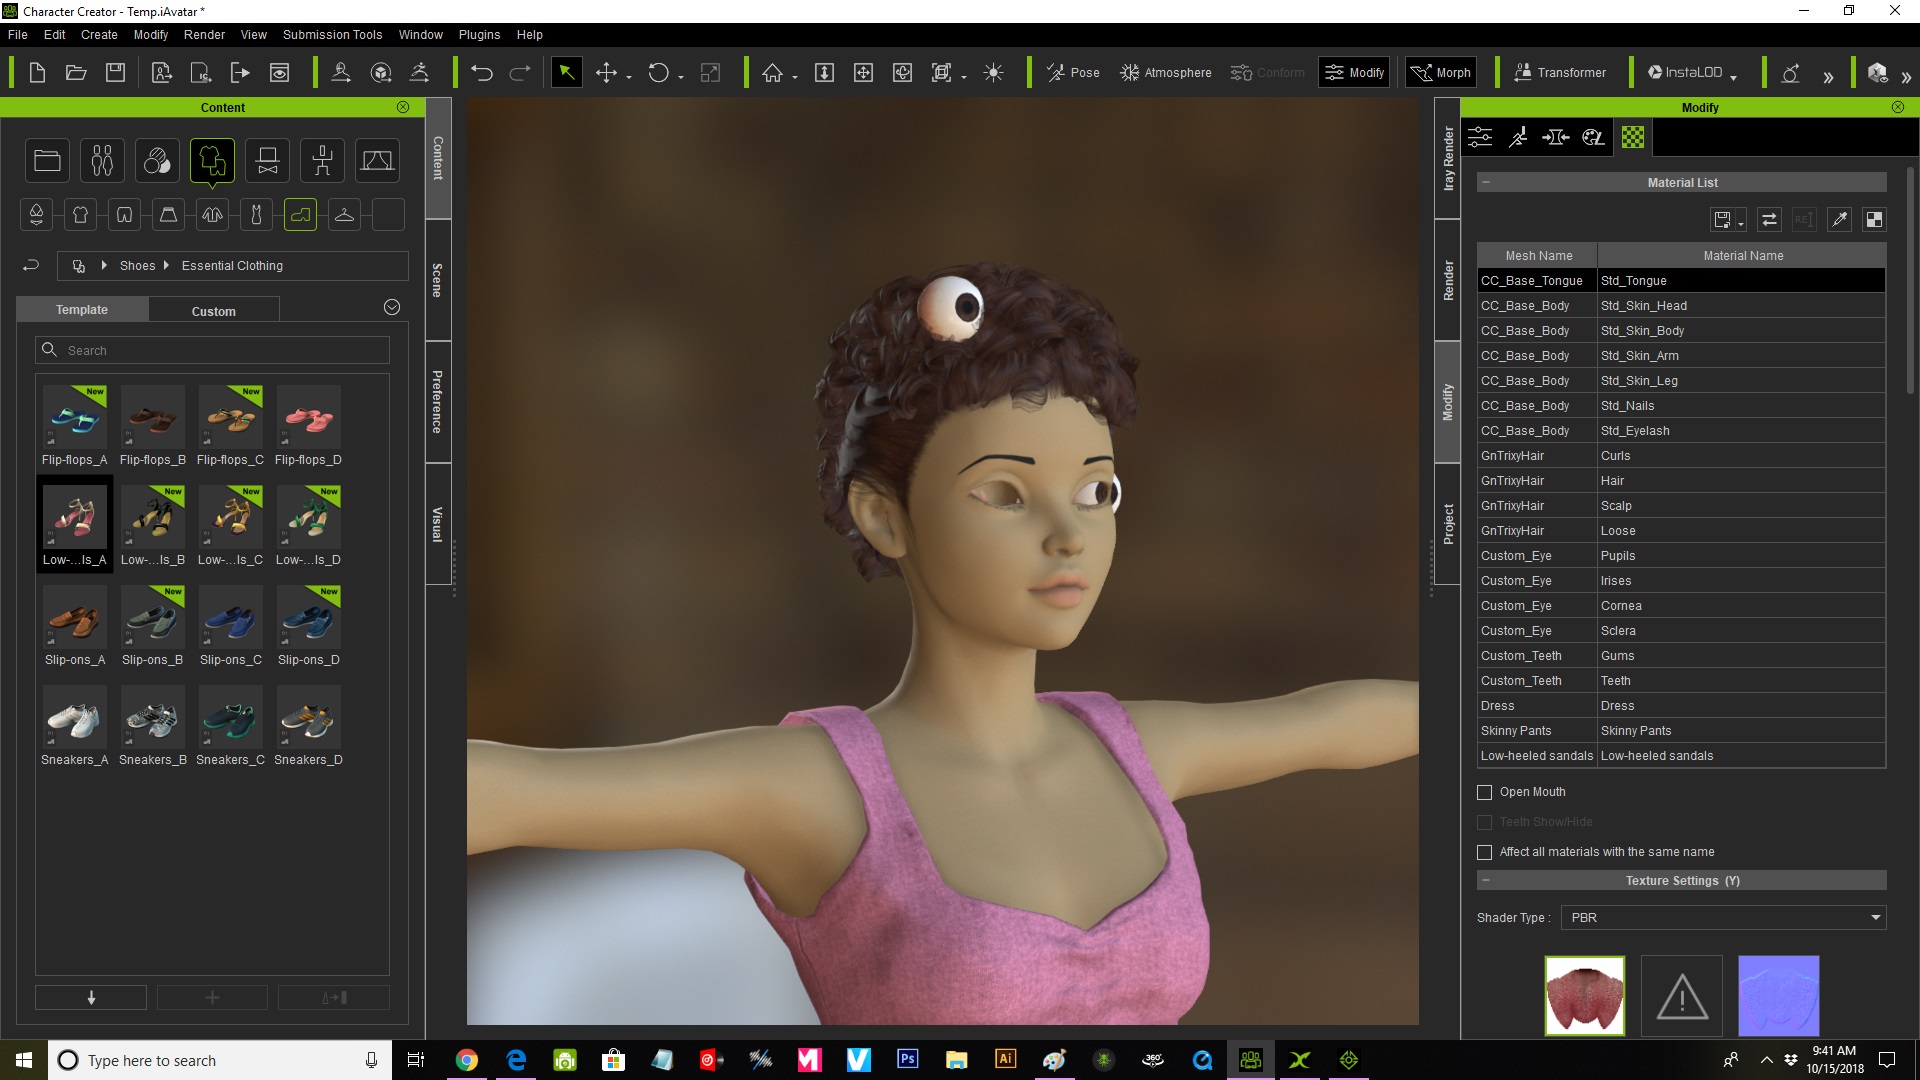Click the Save file icon
The width and height of the screenshot is (1920, 1080).
116,73
